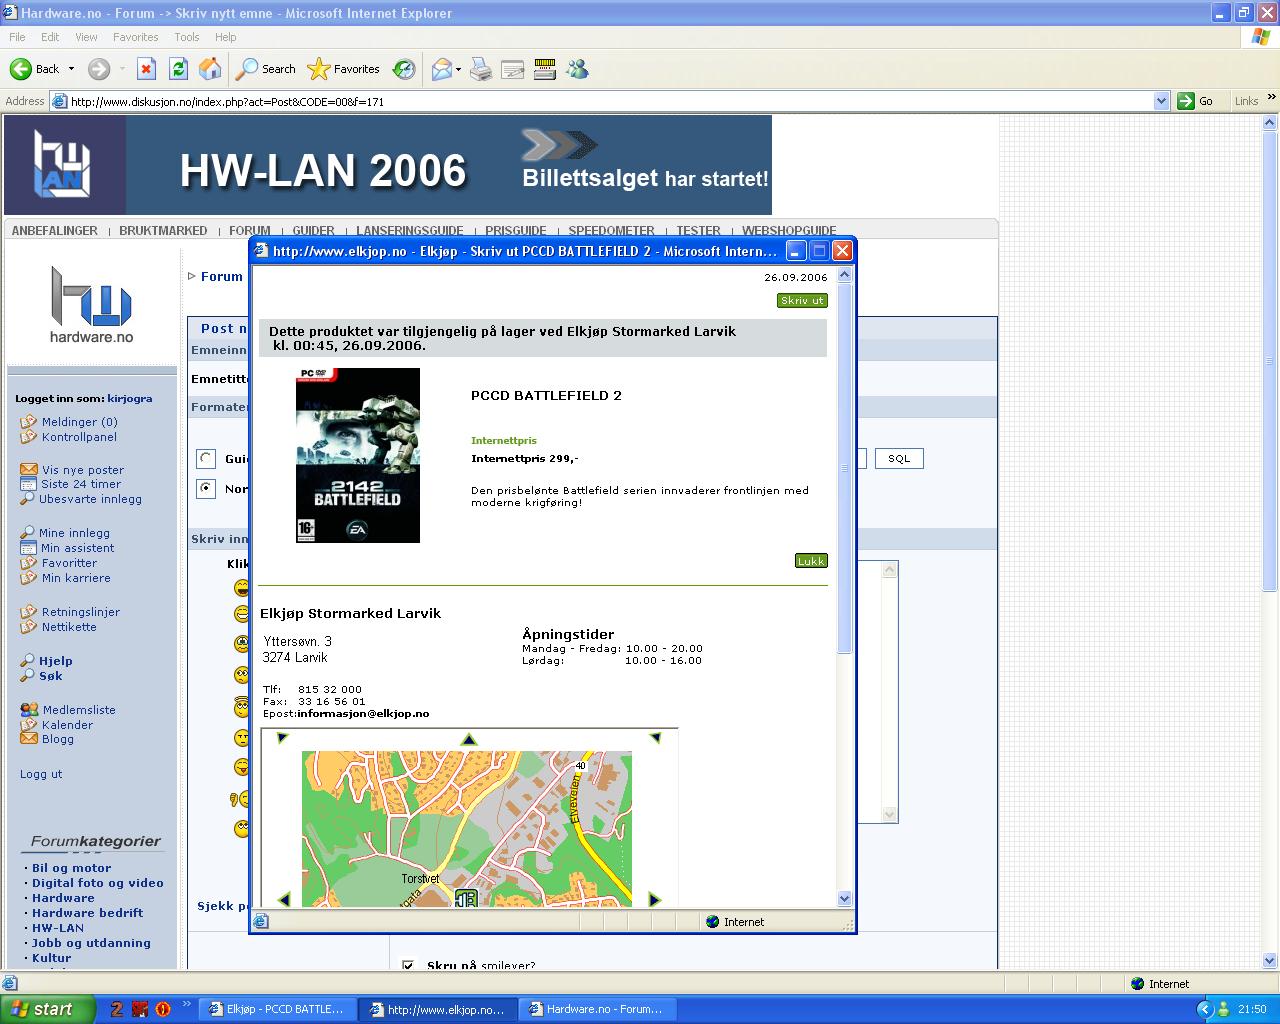
Task: Click the Kontrollpanel sidebar link
Action: 79,437
